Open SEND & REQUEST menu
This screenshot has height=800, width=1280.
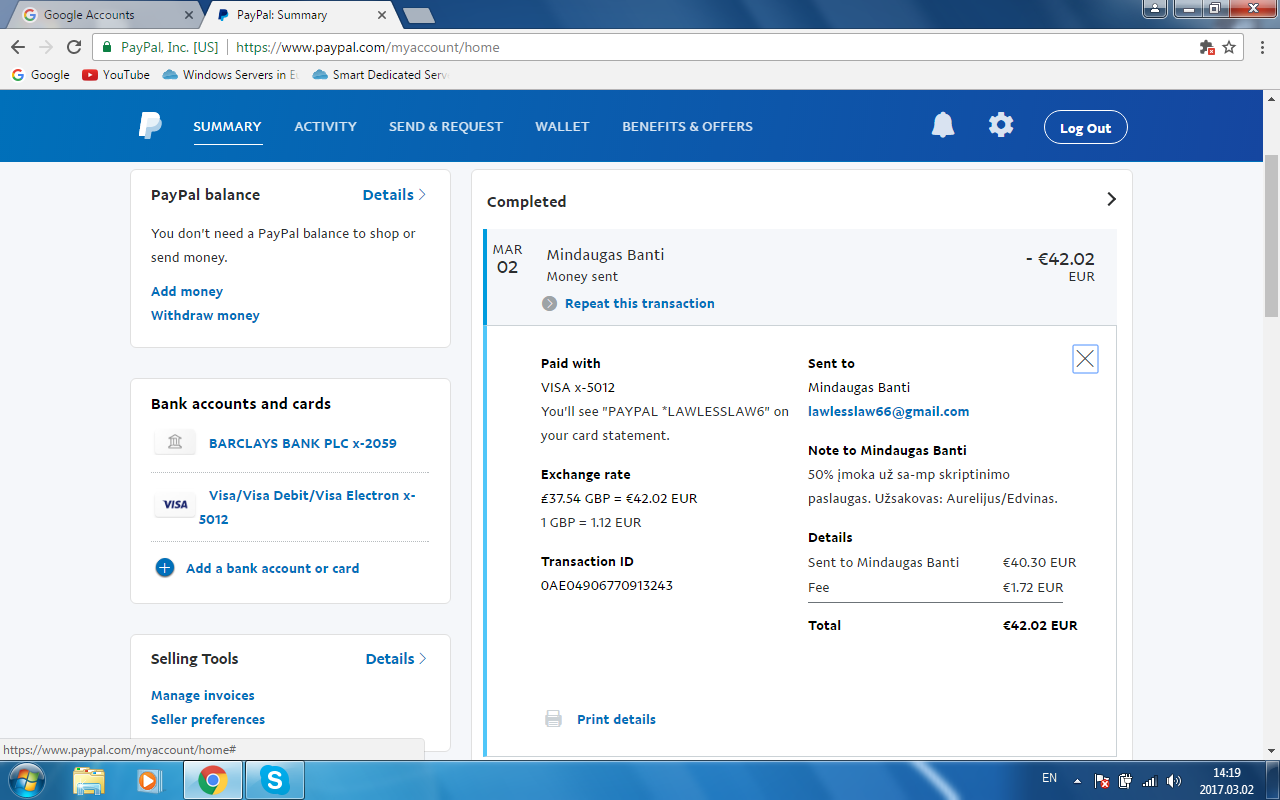pos(446,127)
